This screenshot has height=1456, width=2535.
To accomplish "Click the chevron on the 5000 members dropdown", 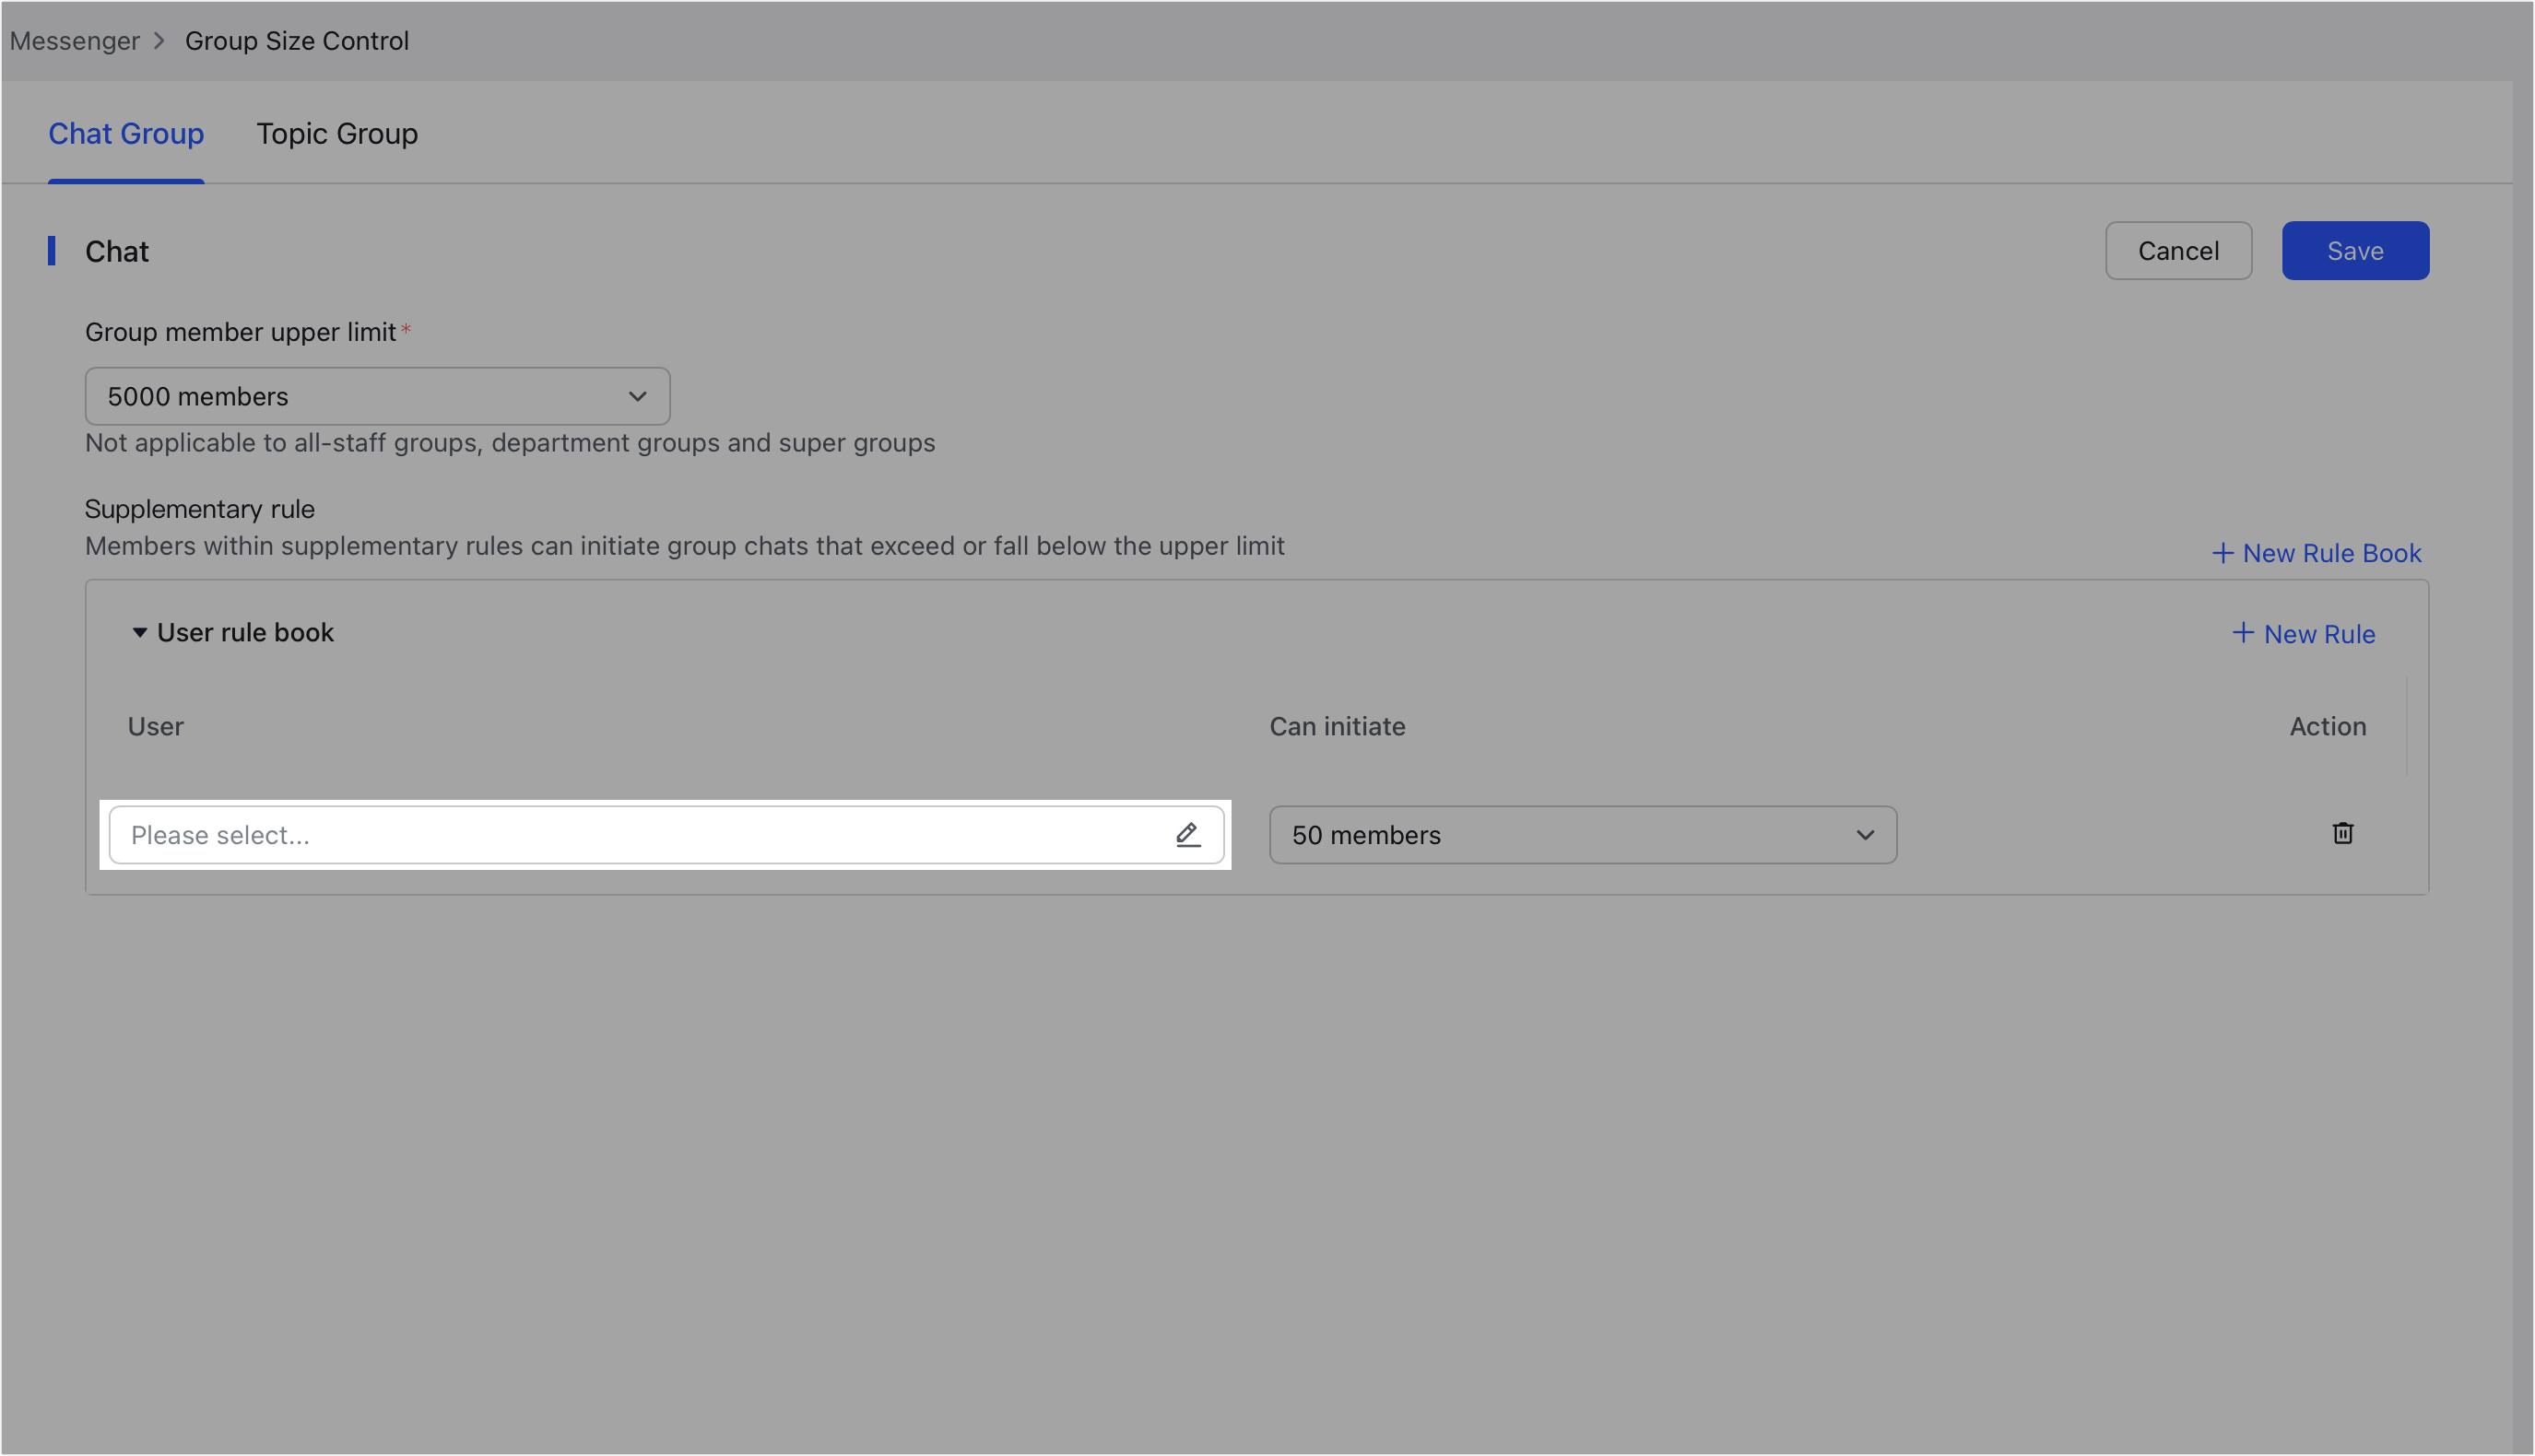I will click(x=637, y=396).
